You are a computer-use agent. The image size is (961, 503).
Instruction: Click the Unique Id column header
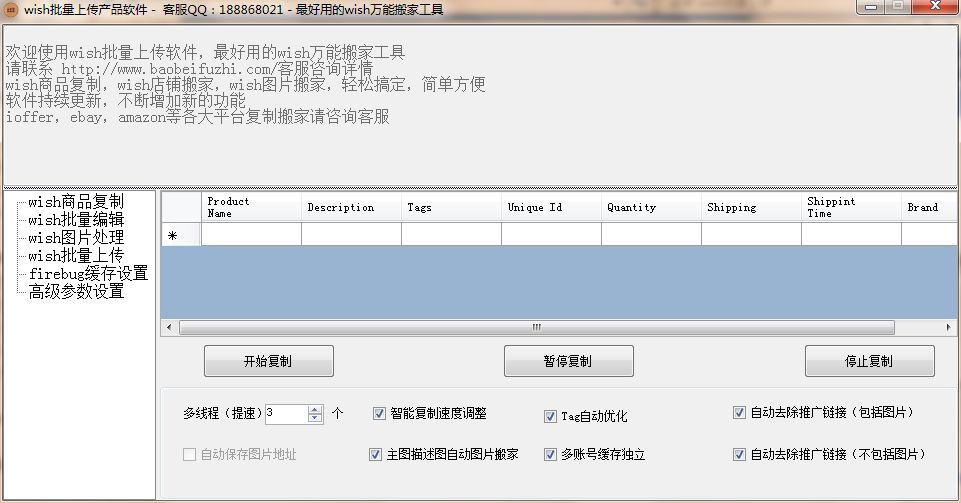coord(551,207)
